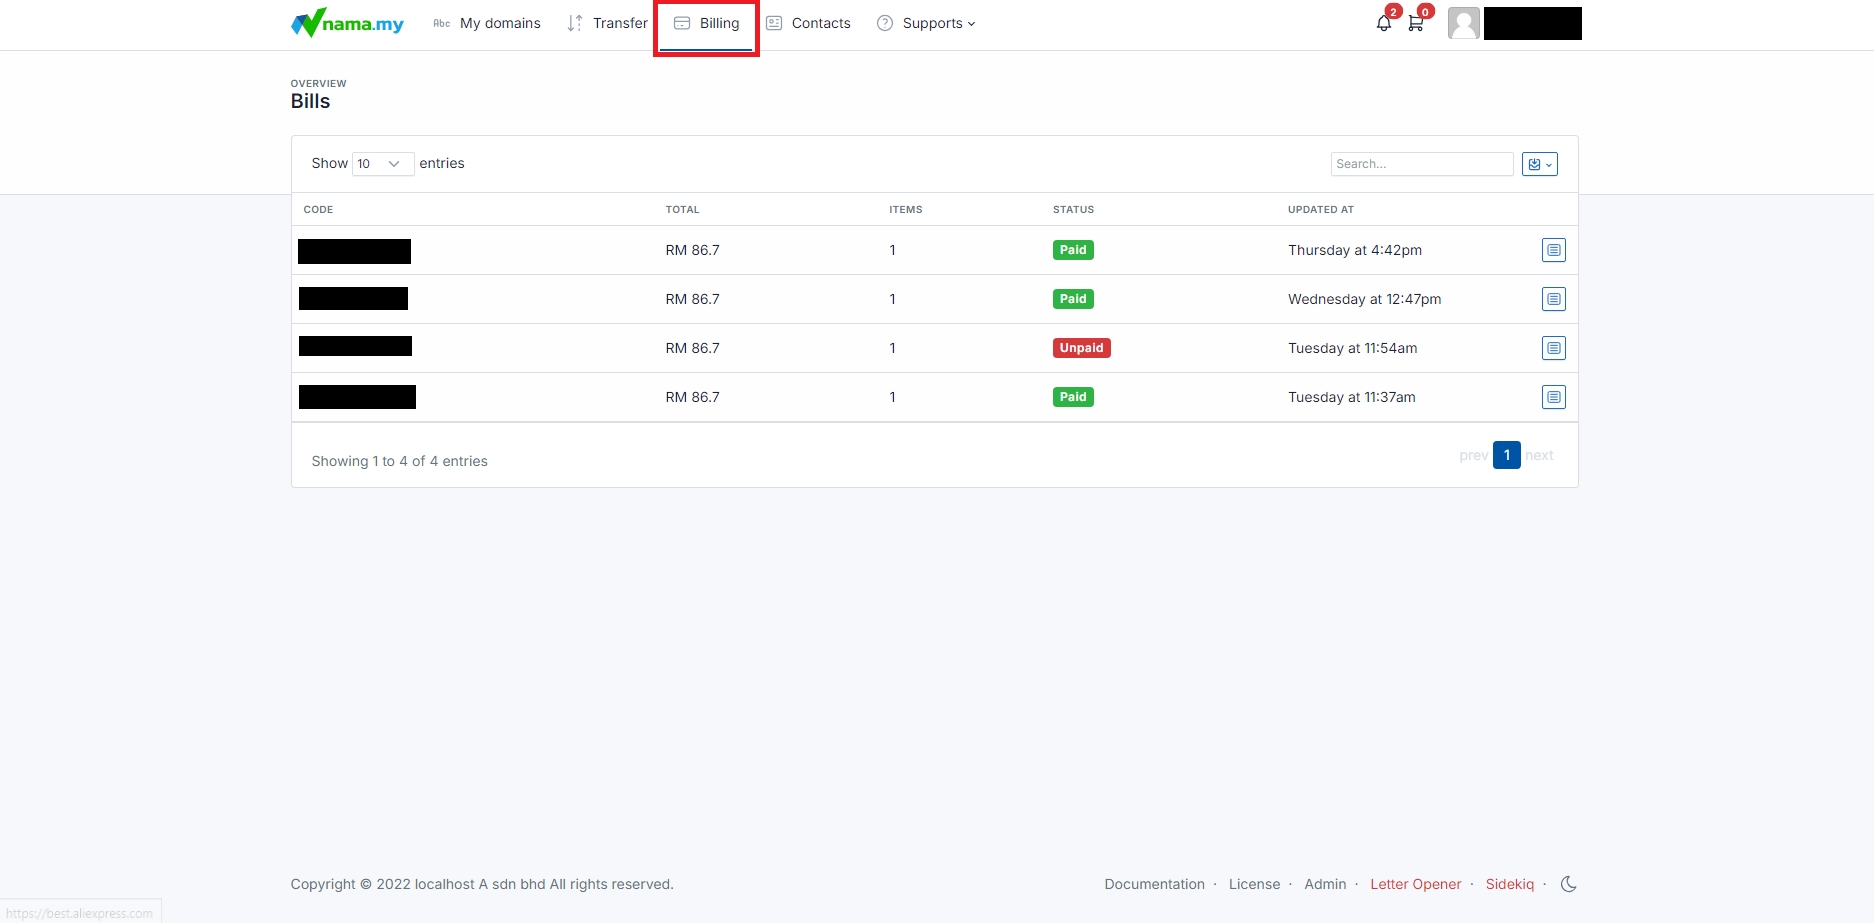Open the export dropdown beside search
This screenshot has width=1874, height=923.
click(1539, 164)
